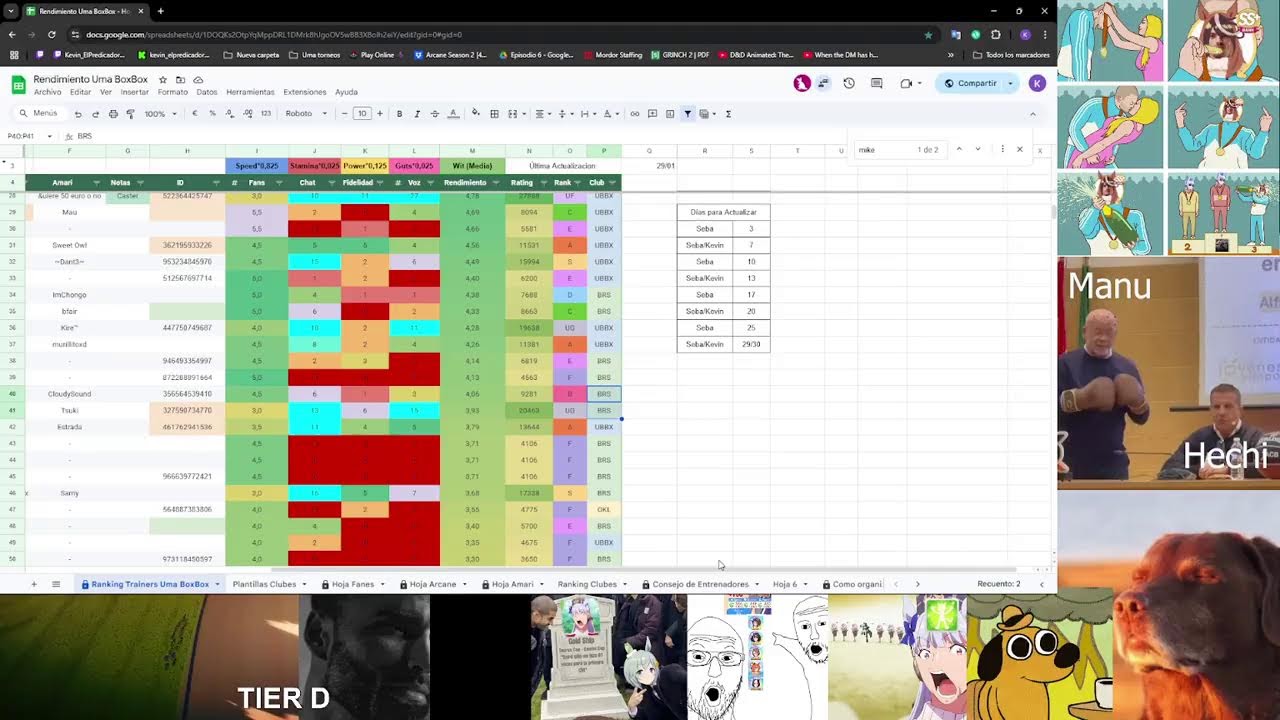This screenshot has width=1280, height=720.
Task: Open the Google account avatar
Action: click(1037, 83)
